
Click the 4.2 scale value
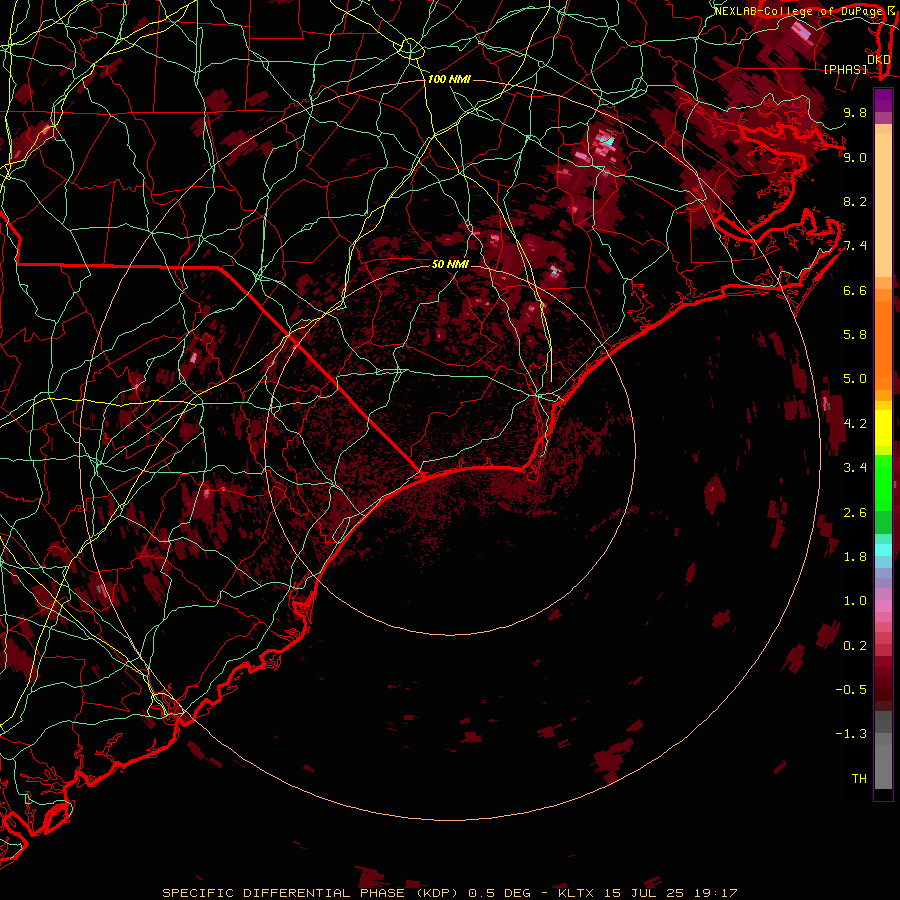[x=855, y=424]
